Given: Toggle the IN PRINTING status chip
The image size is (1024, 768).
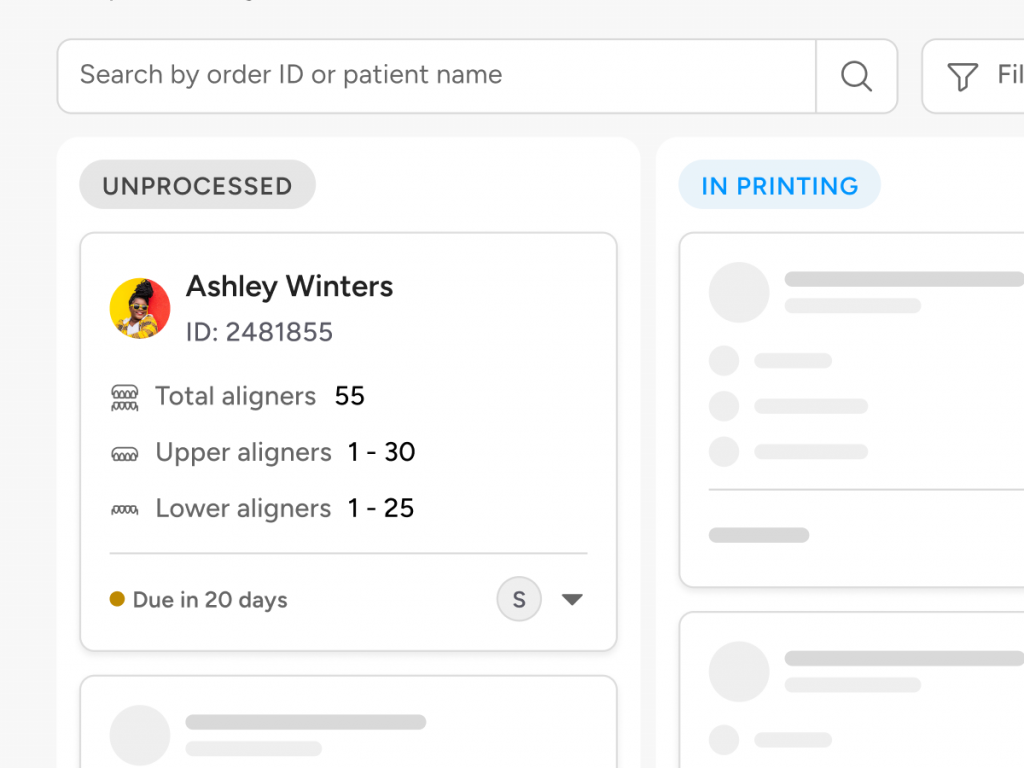Looking at the screenshot, I should pyautogui.click(x=779, y=185).
